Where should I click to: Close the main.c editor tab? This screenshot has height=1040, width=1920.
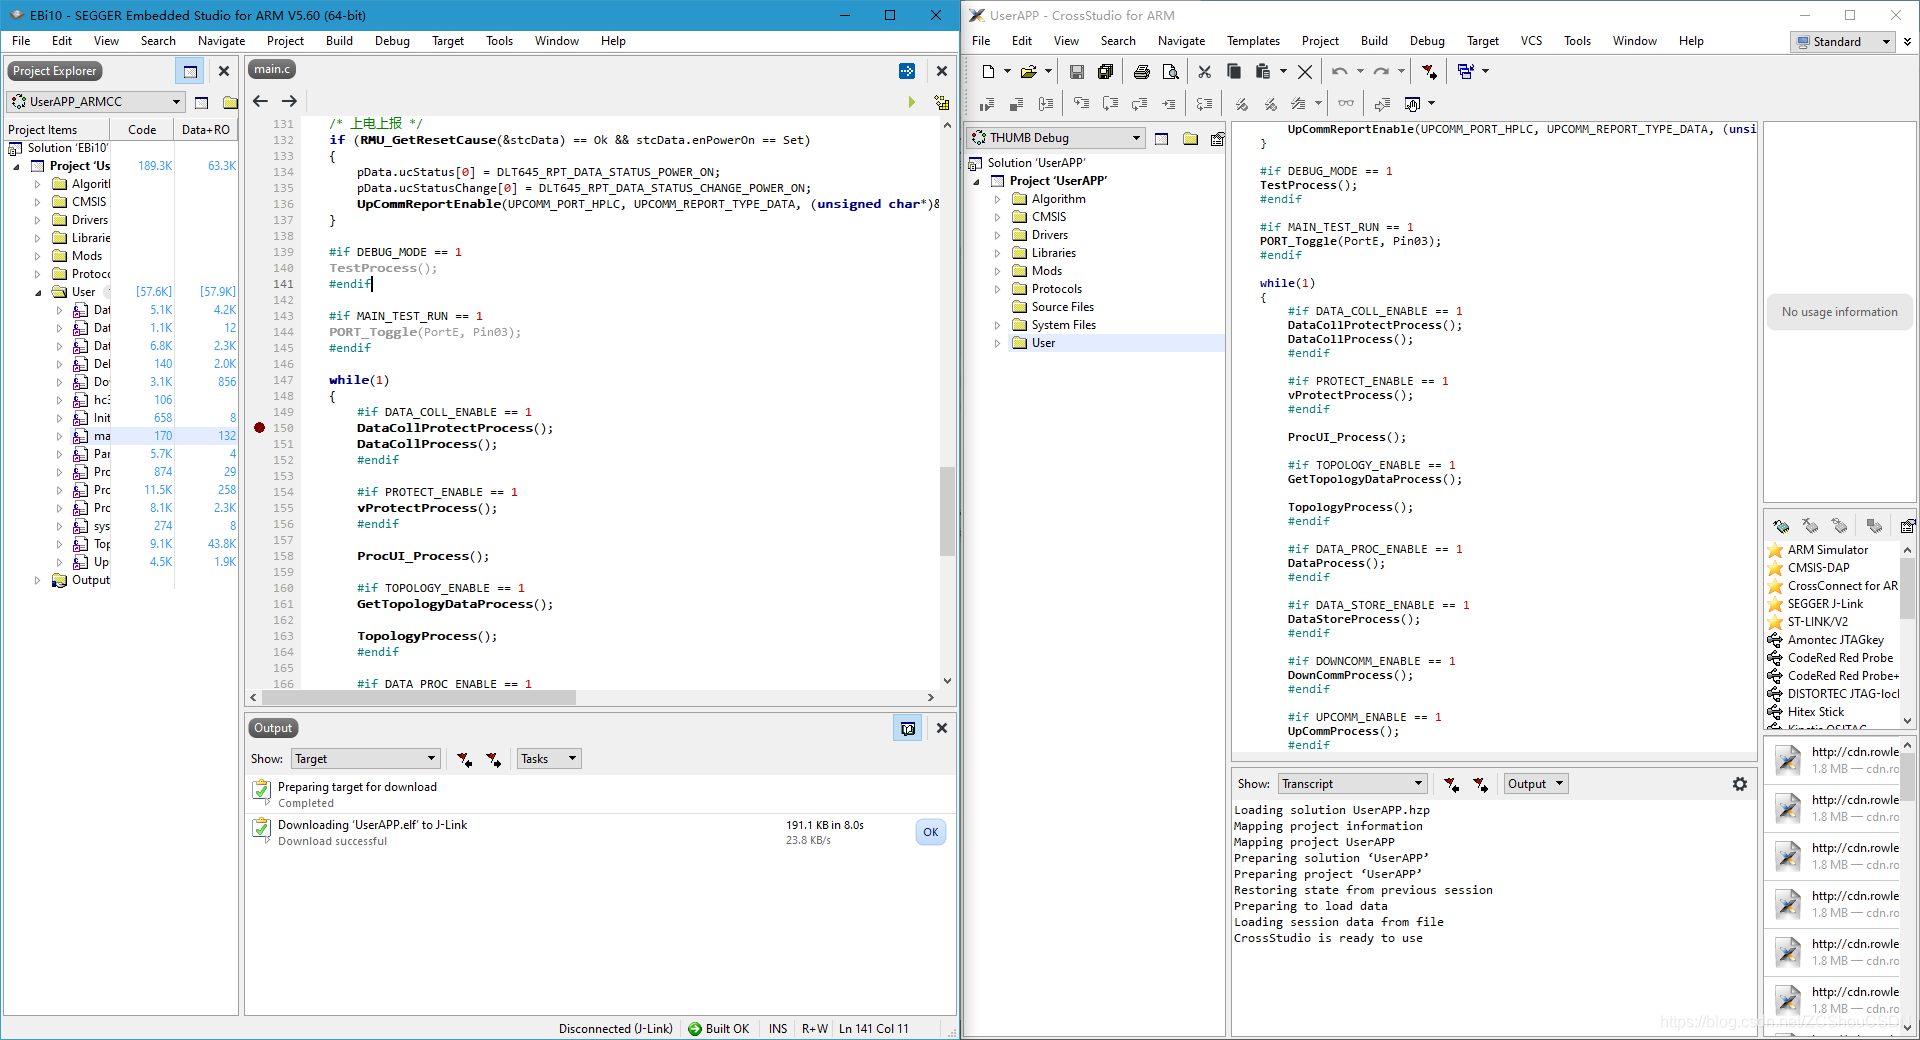coord(942,71)
